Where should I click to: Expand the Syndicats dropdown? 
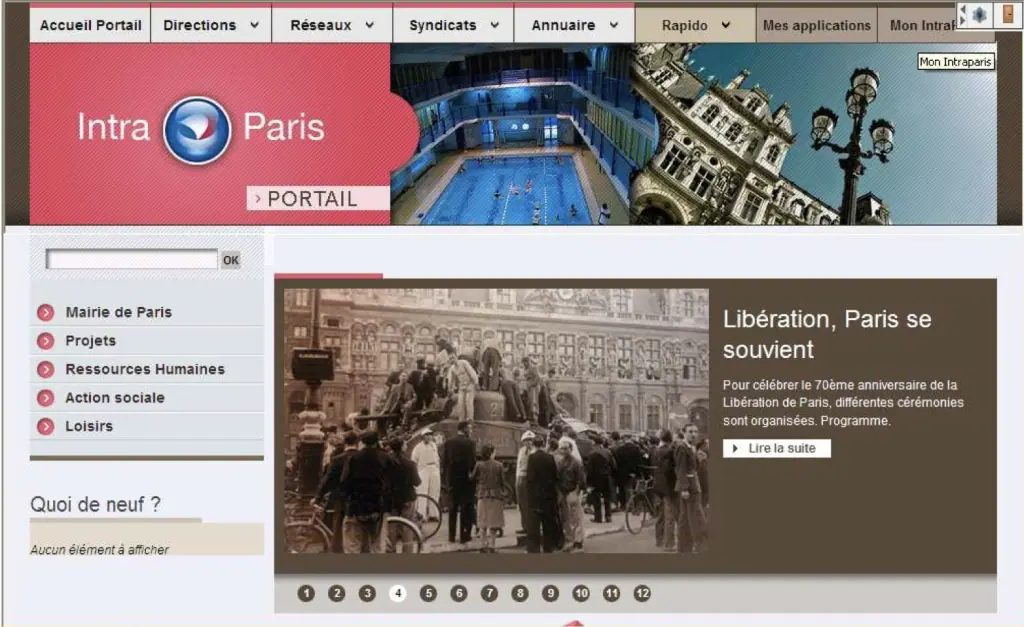point(453,25)
